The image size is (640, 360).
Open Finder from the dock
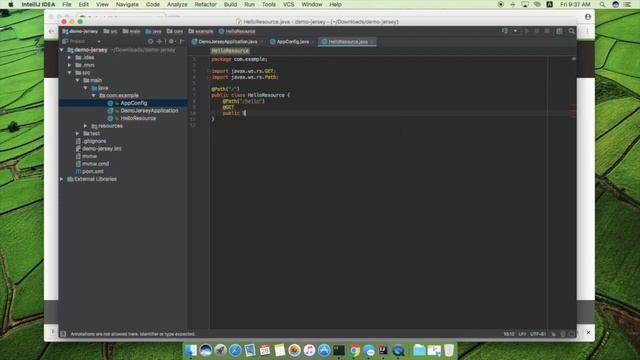coord(191,350)
